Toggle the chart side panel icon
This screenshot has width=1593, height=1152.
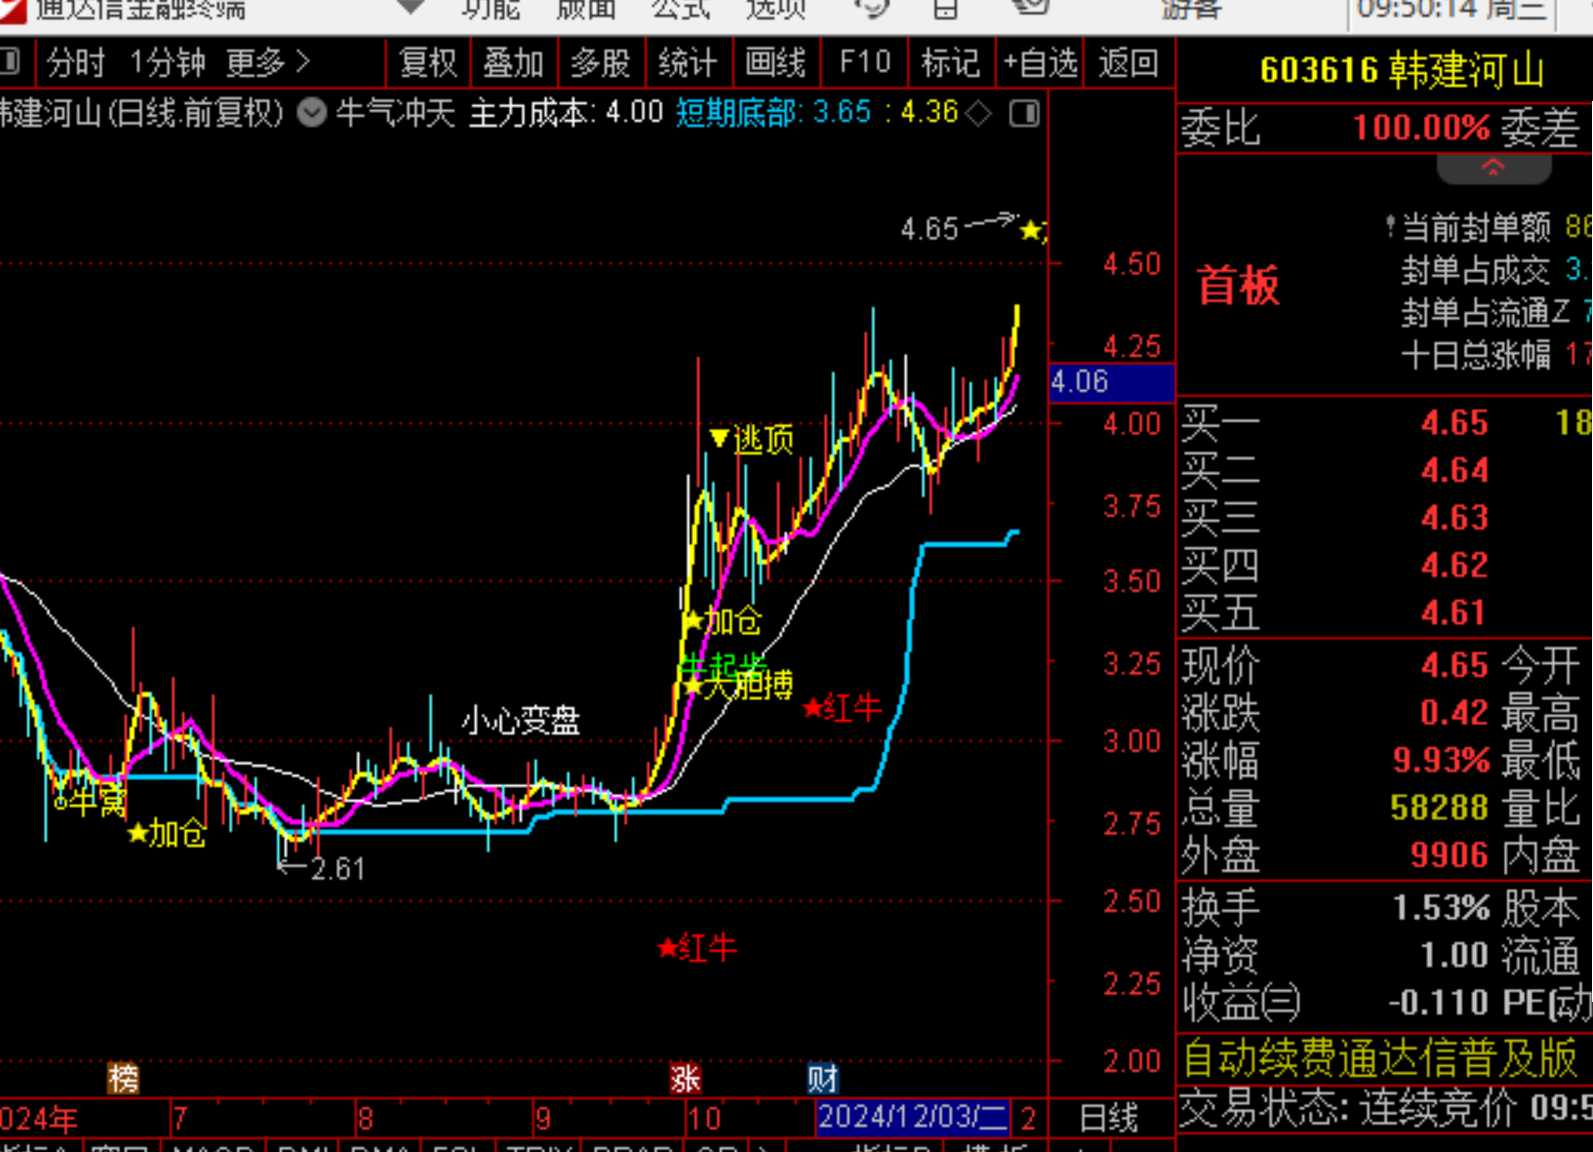1025,114
